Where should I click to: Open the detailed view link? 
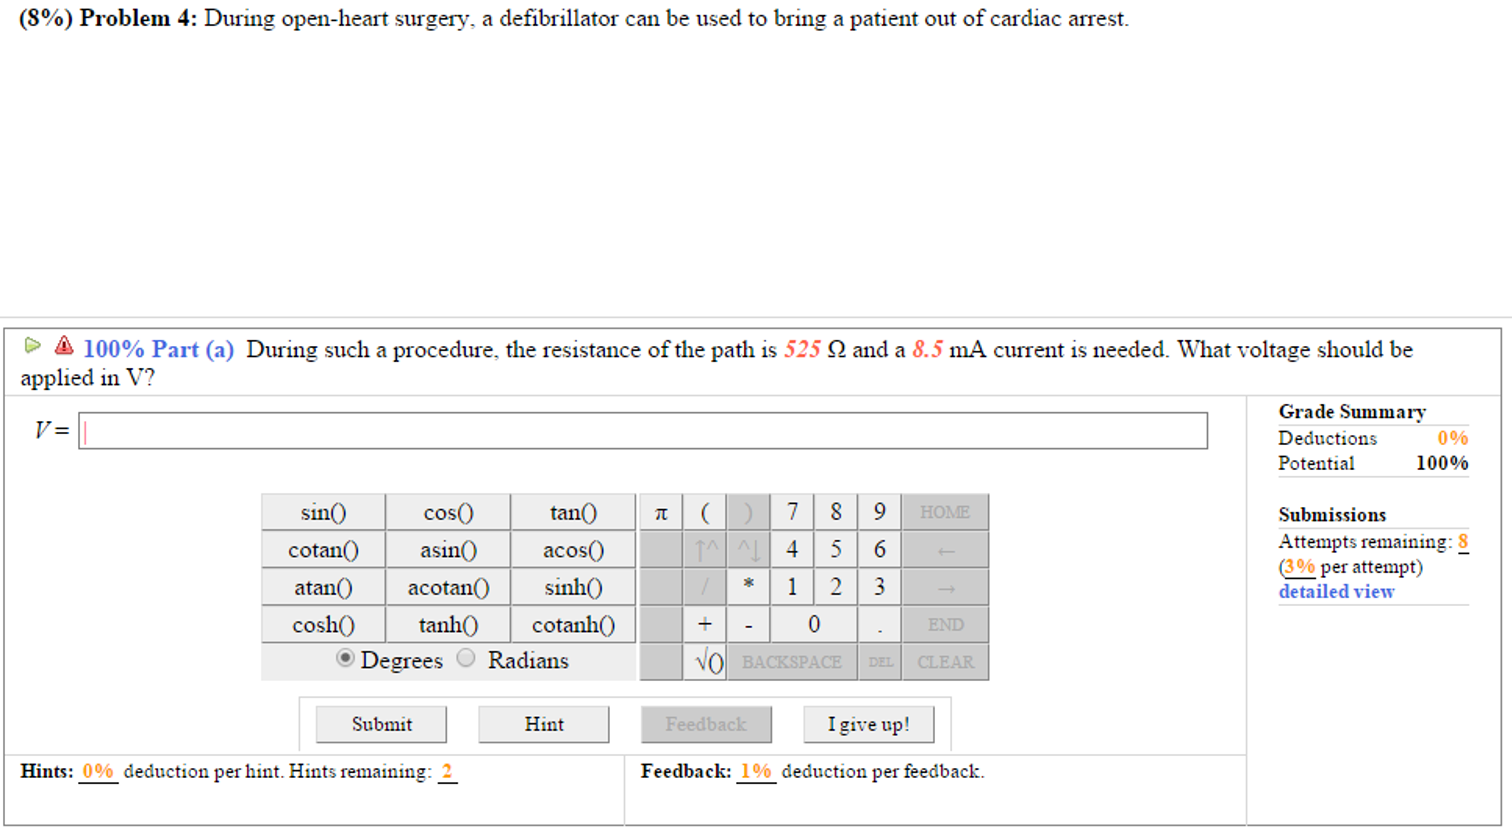click(x=1336, y=591)
